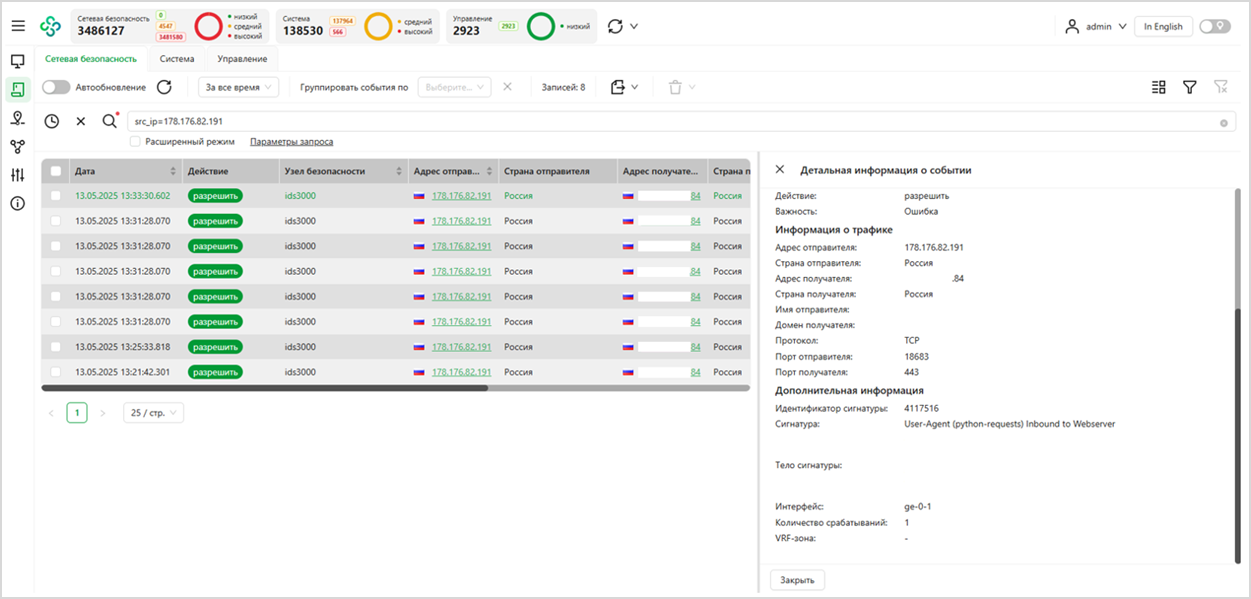Image resolution: width=1251 pixels, height=599 pixels.
Task: Open the 25 / стр. page size dropdown
Action: click(x=153, y=413)
